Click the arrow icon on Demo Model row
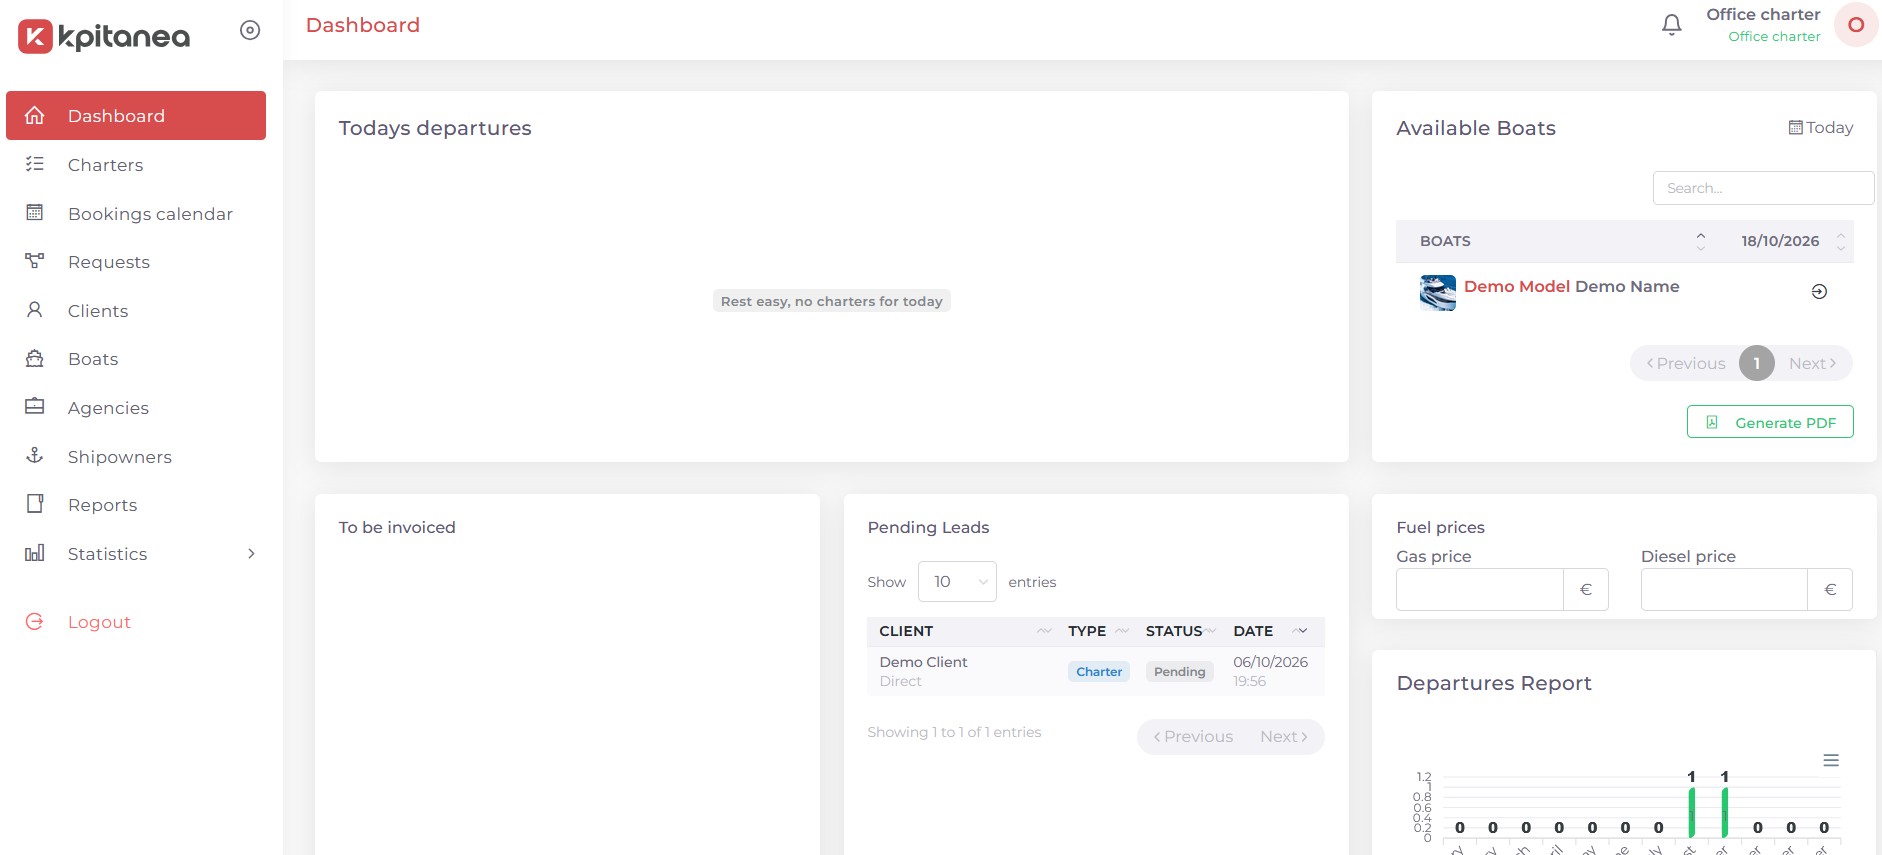 coord(1819,292)
